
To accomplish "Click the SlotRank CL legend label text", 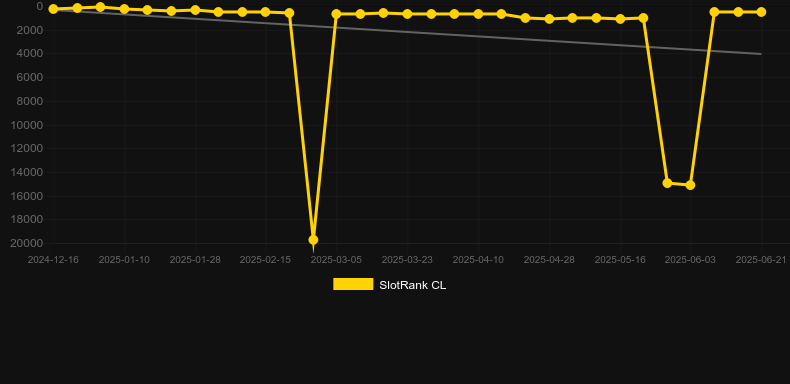I will pyautogui.click(x=413, y=285).
